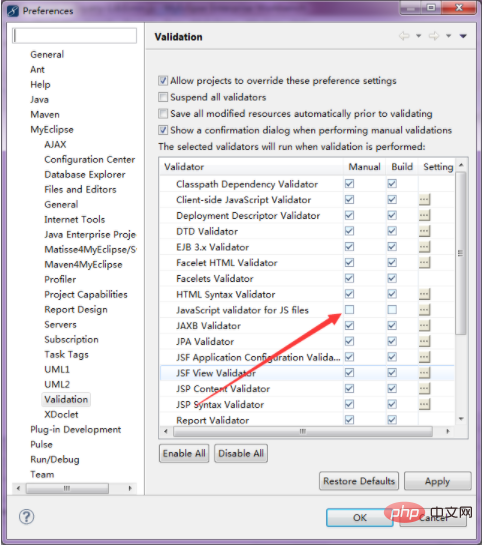
Task: Open settings for Client-side JavaScript Validator
Action: pos(424,200)
